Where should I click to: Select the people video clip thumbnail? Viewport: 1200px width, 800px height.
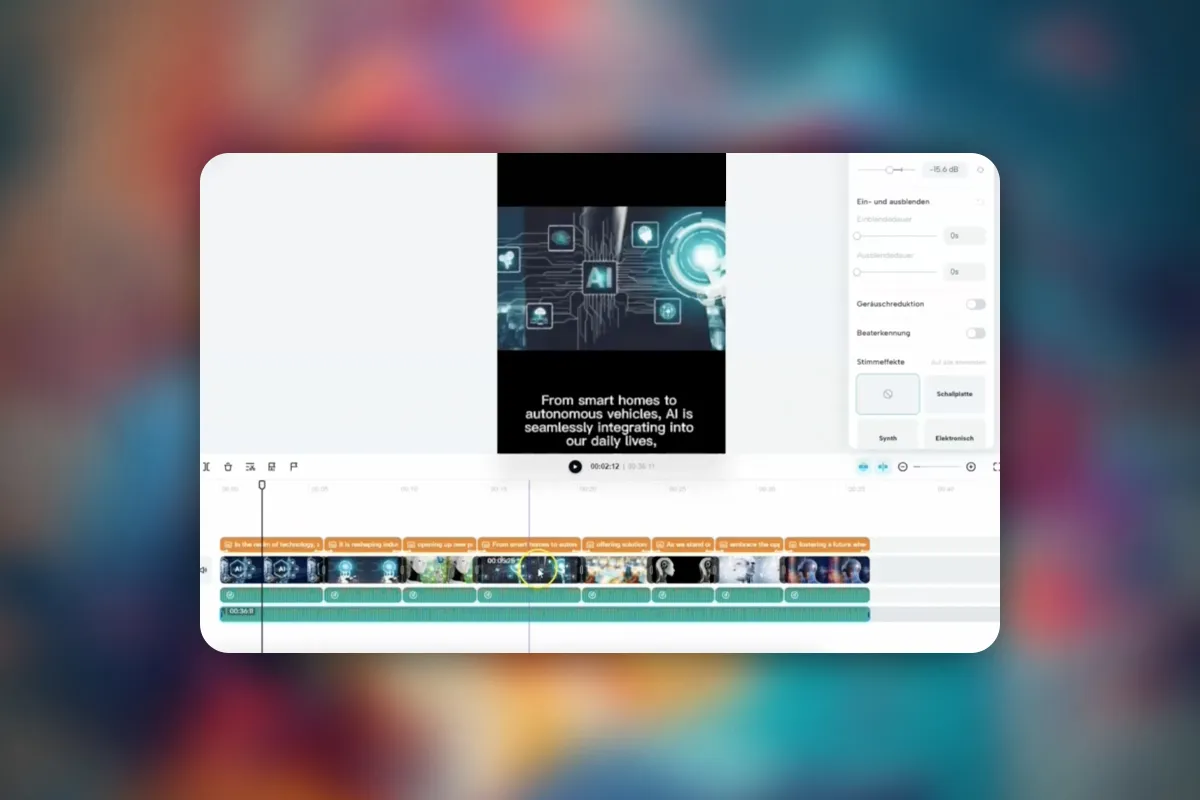616,570
